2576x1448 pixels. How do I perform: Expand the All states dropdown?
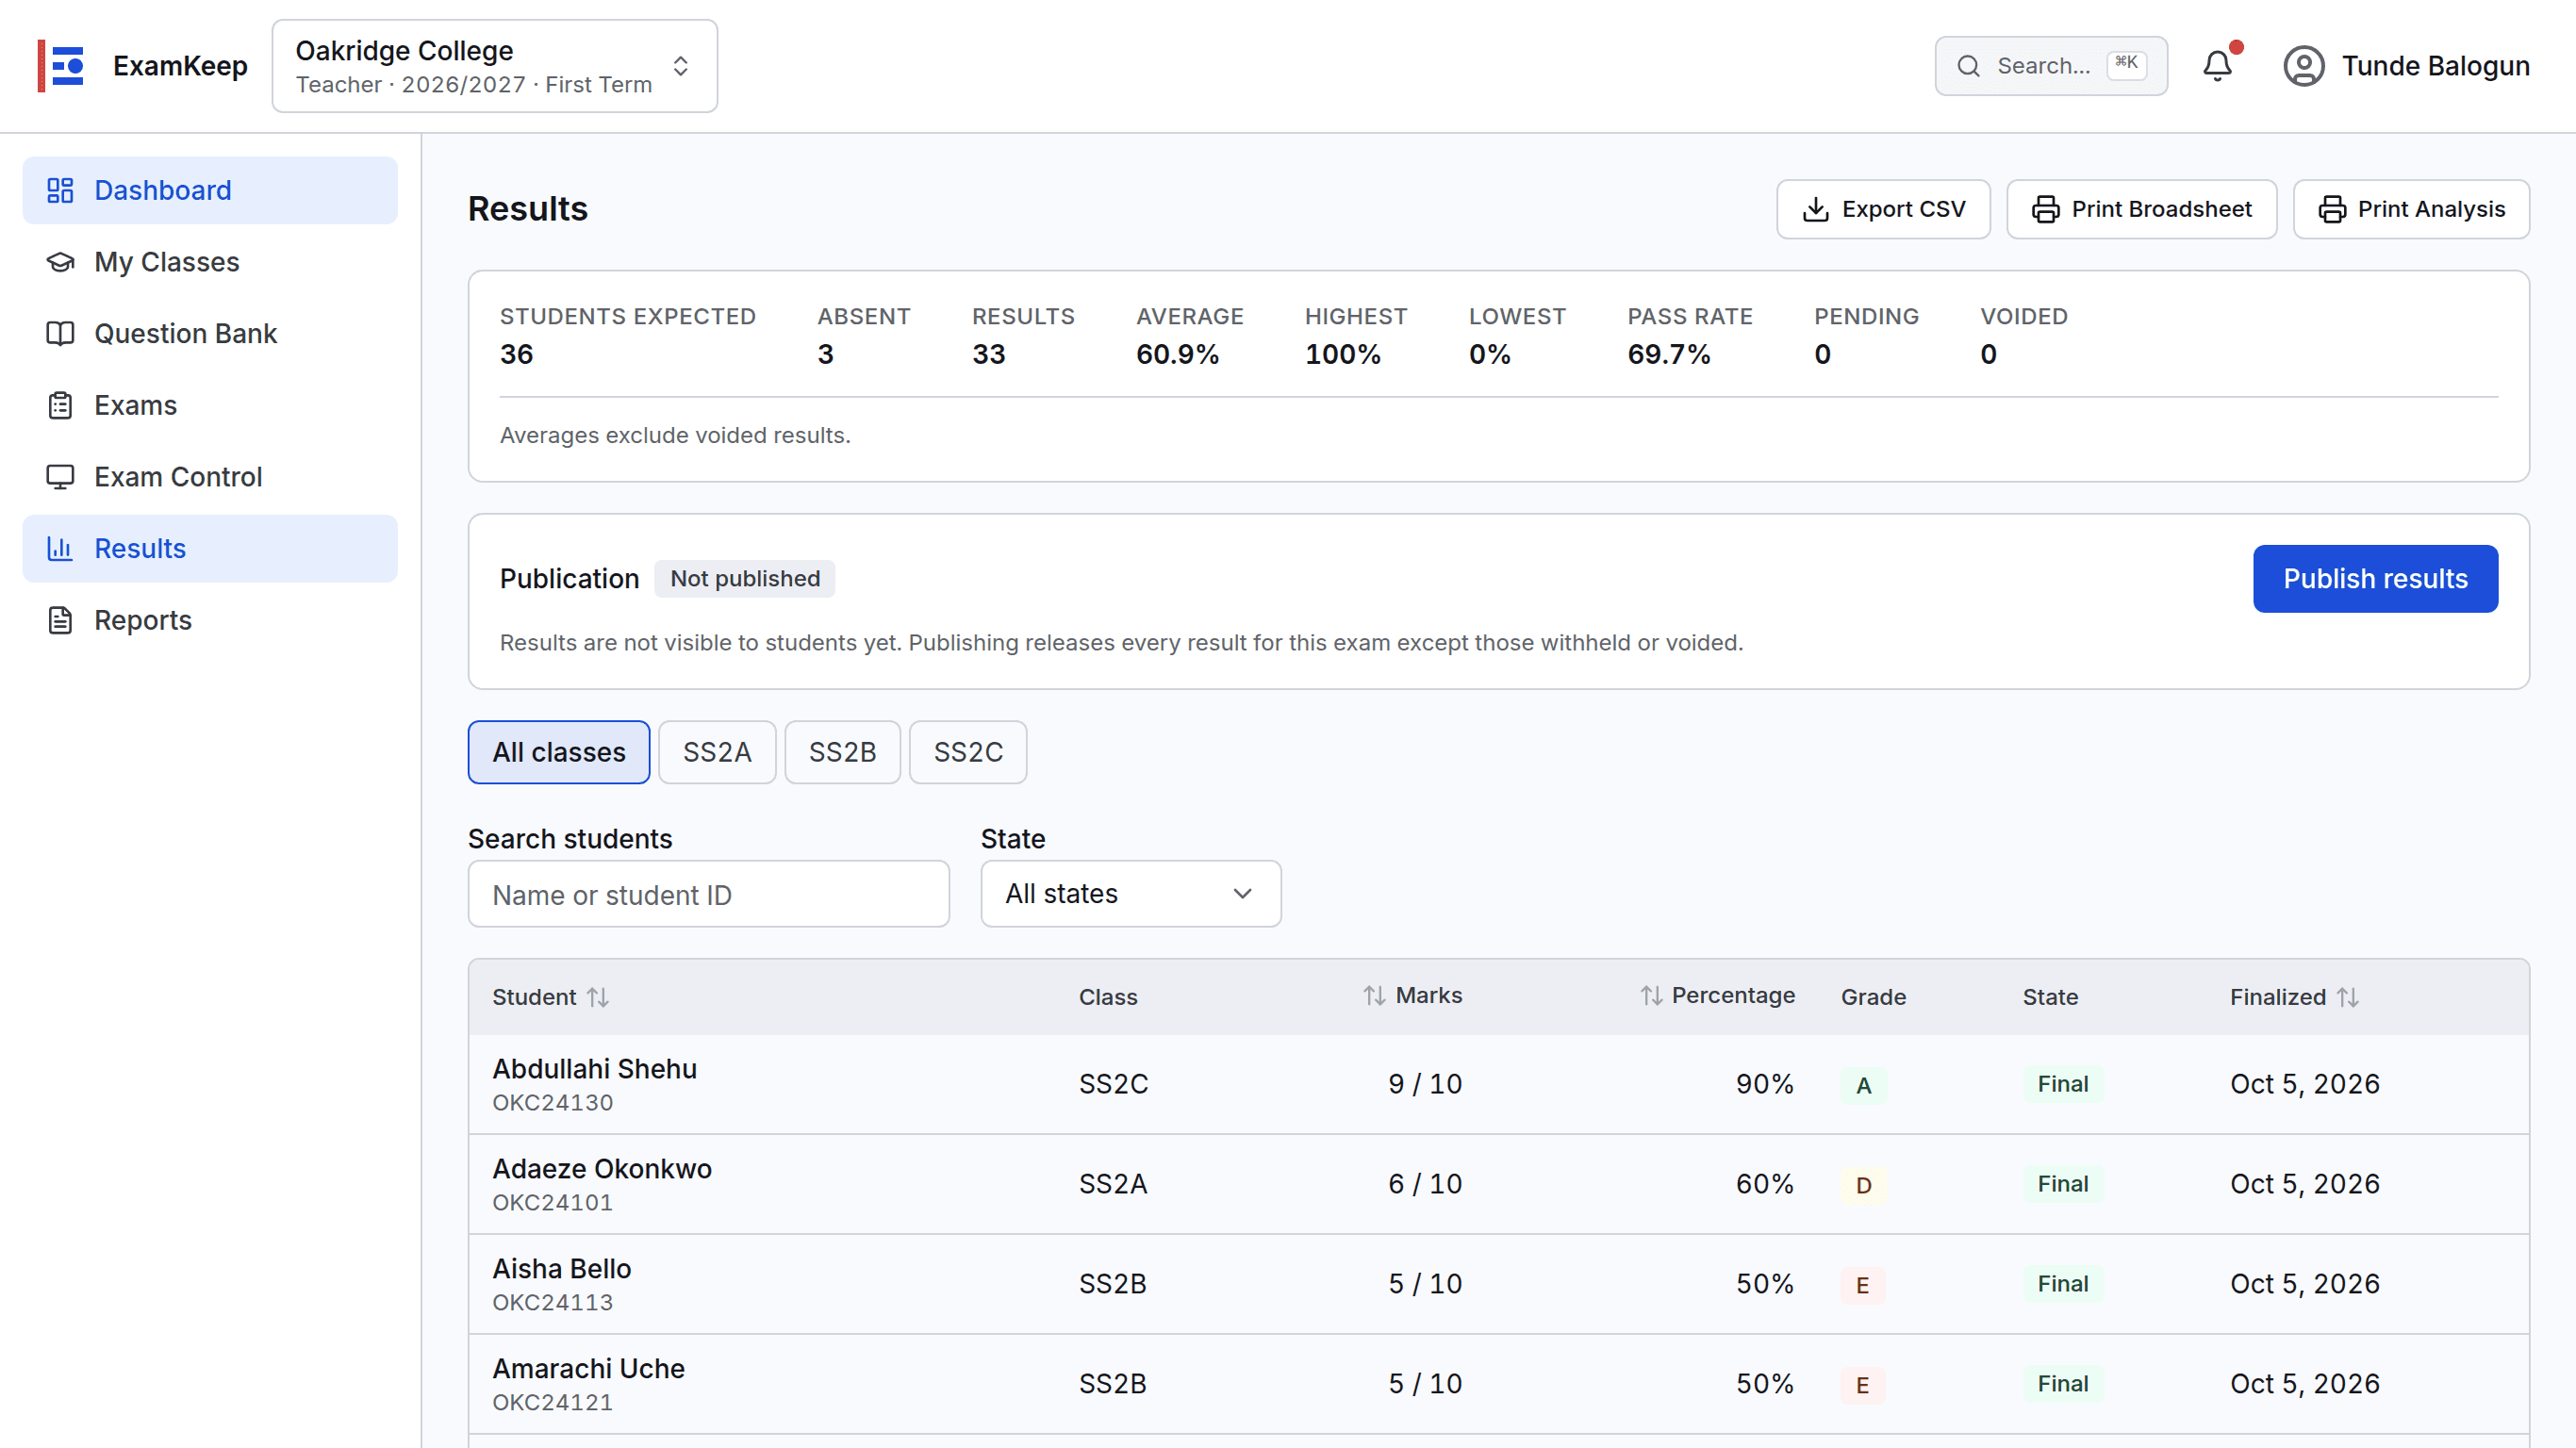[x=1130, y=893]
